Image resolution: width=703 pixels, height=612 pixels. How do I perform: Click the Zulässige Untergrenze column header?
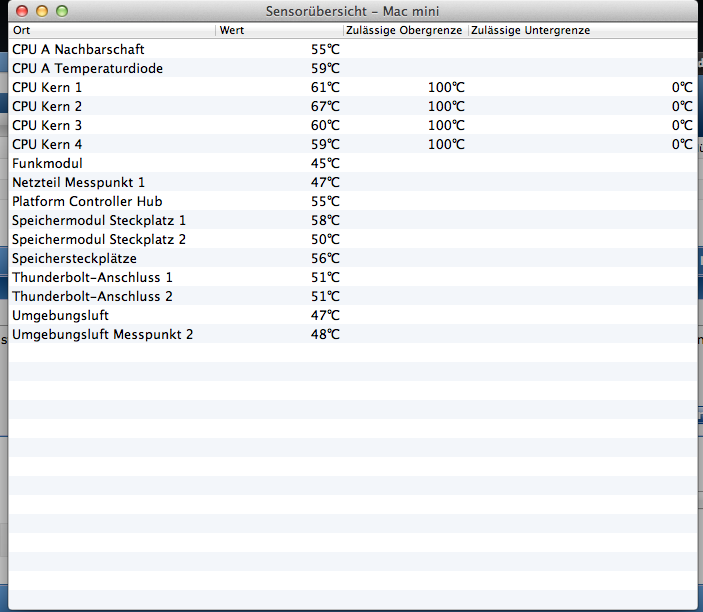[583, 30]
